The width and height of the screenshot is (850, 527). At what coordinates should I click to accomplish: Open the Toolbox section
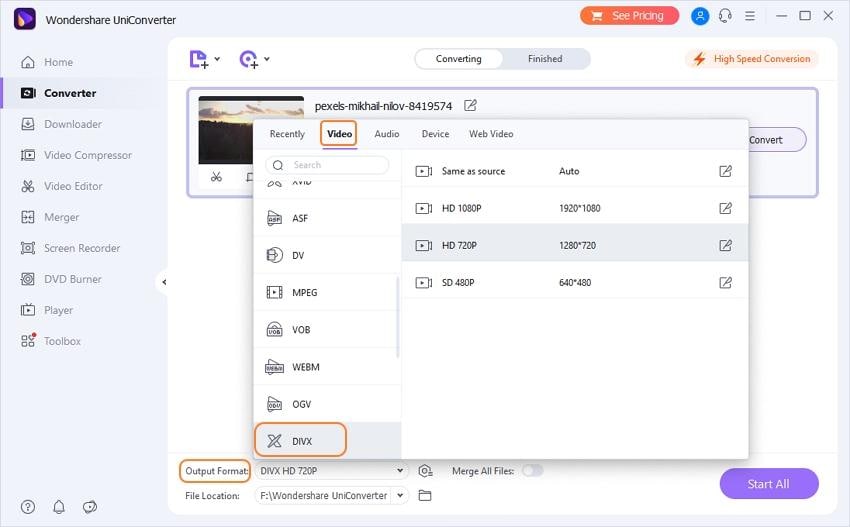click(50, 340)
